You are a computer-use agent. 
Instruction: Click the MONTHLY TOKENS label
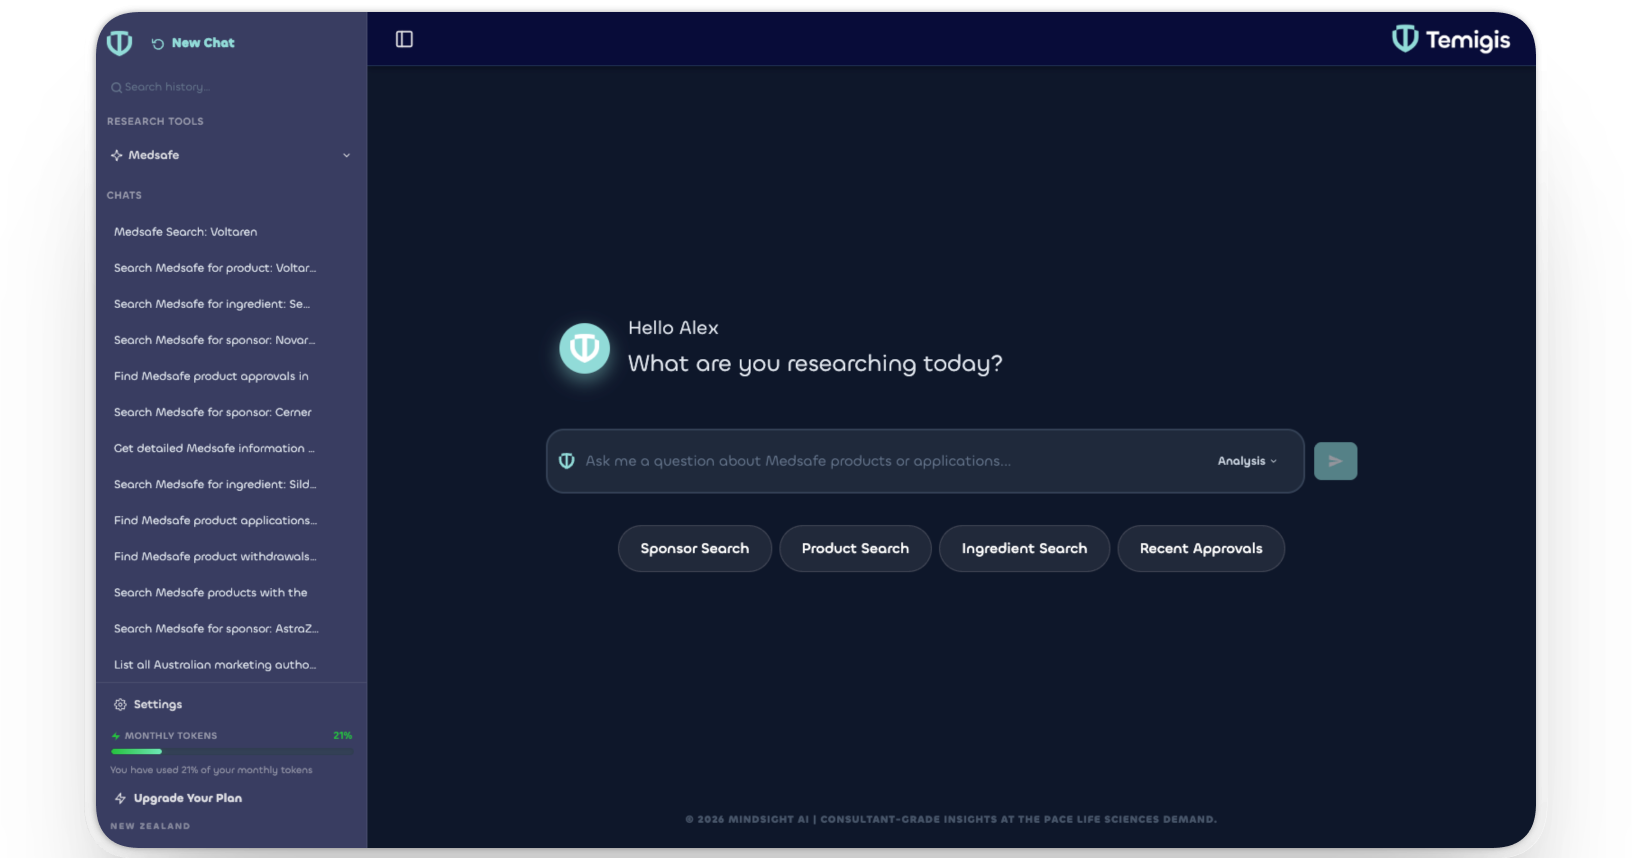point(171,736)
